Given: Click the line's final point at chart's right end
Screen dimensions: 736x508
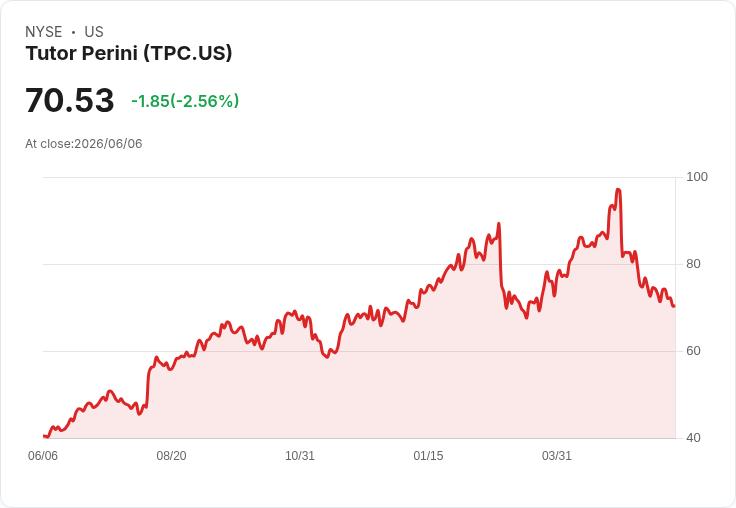Looking at the screenshot, I should pyautogui.click(x=674, y=306).
